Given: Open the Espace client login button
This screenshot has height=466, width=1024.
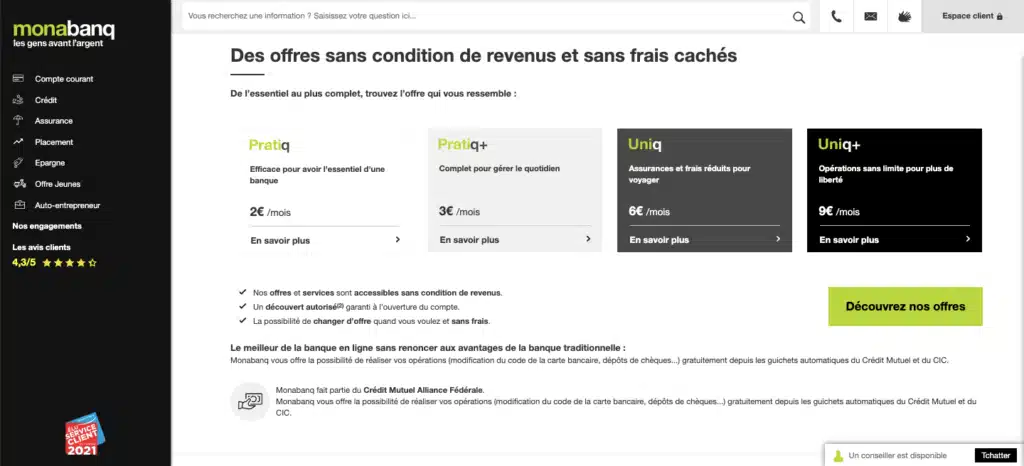Looking at the screenshot, I should 972,16.
